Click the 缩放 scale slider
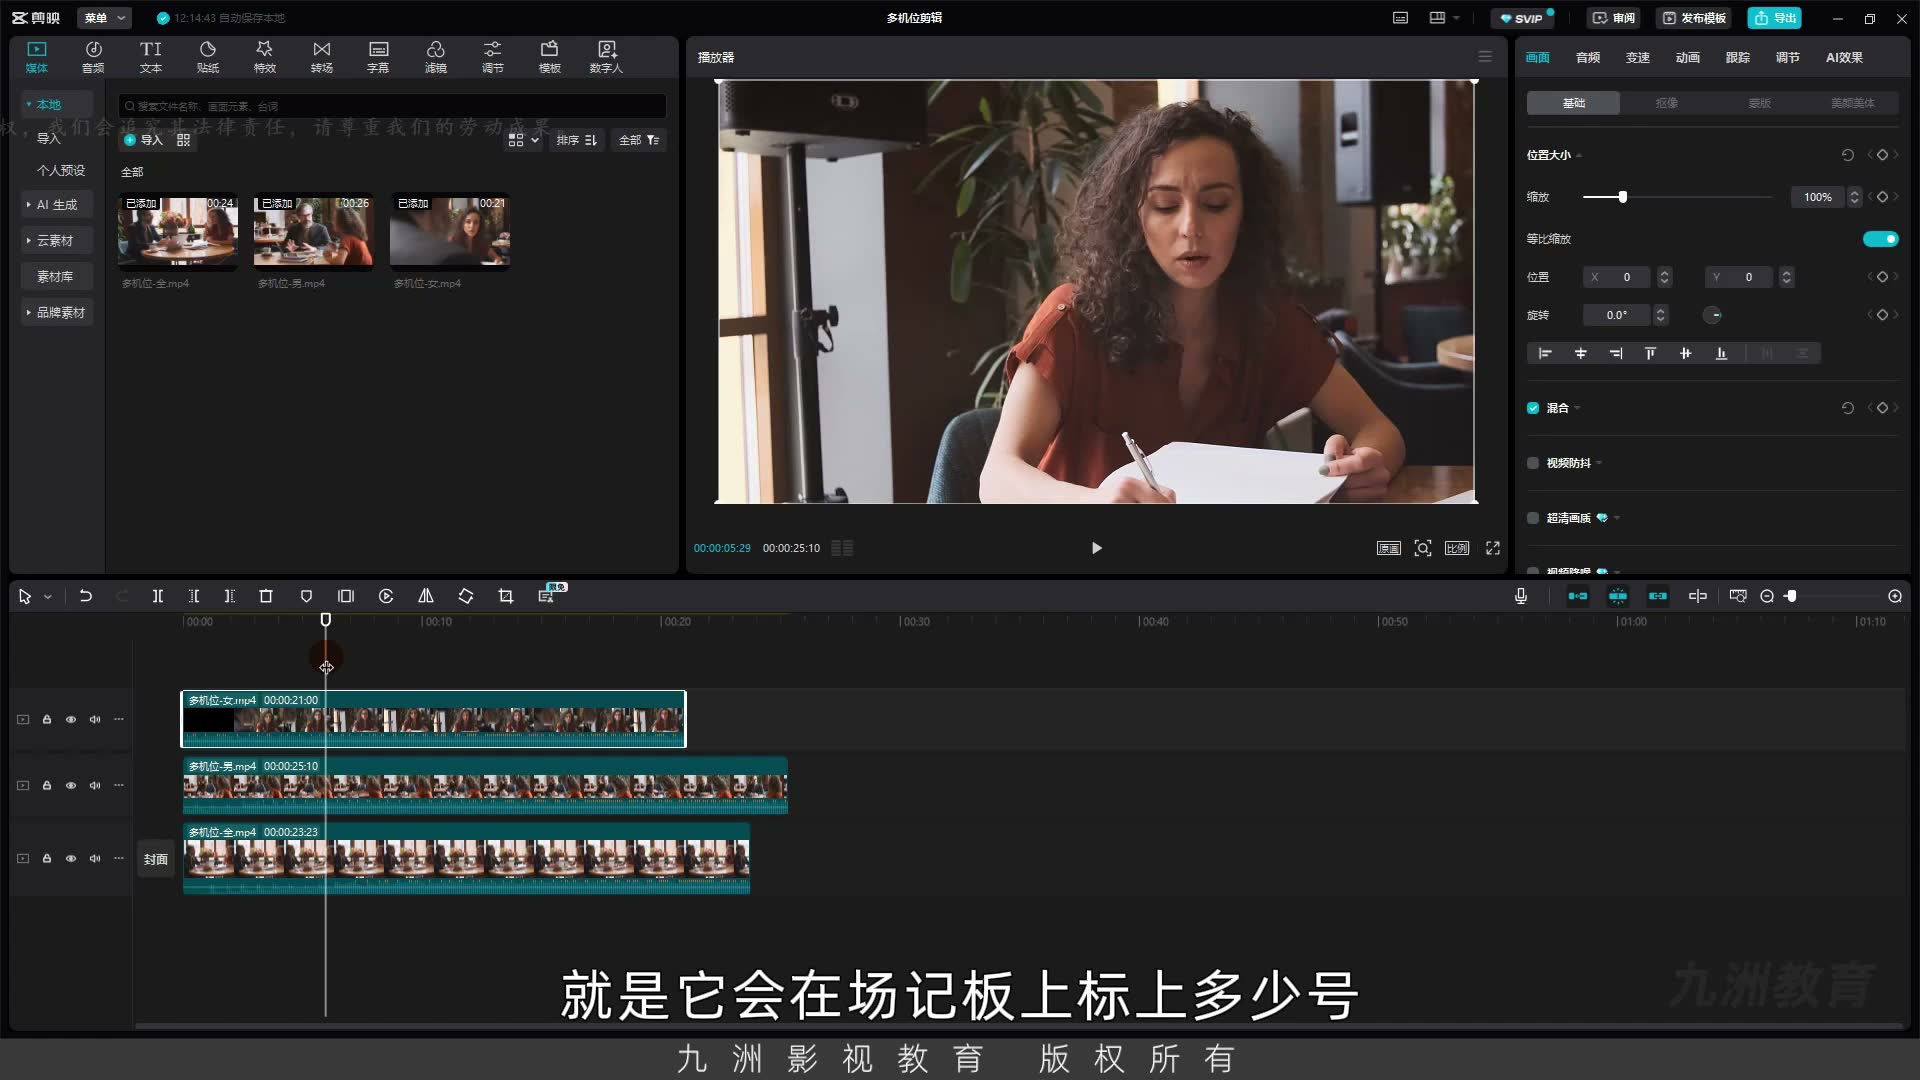The height and width of the screenshot is (1080, 1920). pyautogui.click(x=1678, y=197)
